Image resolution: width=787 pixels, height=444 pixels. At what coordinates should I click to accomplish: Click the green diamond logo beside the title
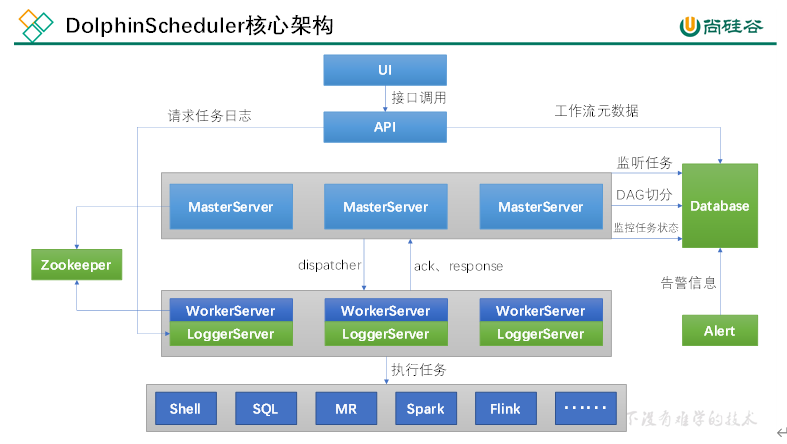point(36,25)
